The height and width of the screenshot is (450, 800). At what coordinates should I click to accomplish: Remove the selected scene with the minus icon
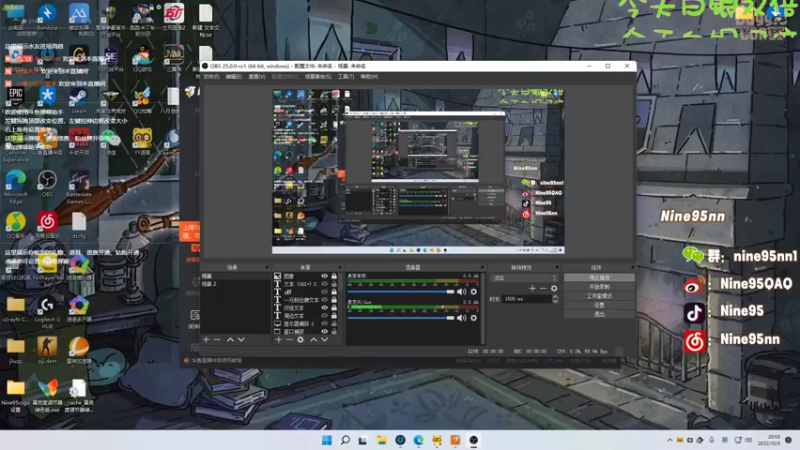pos(217,339)
